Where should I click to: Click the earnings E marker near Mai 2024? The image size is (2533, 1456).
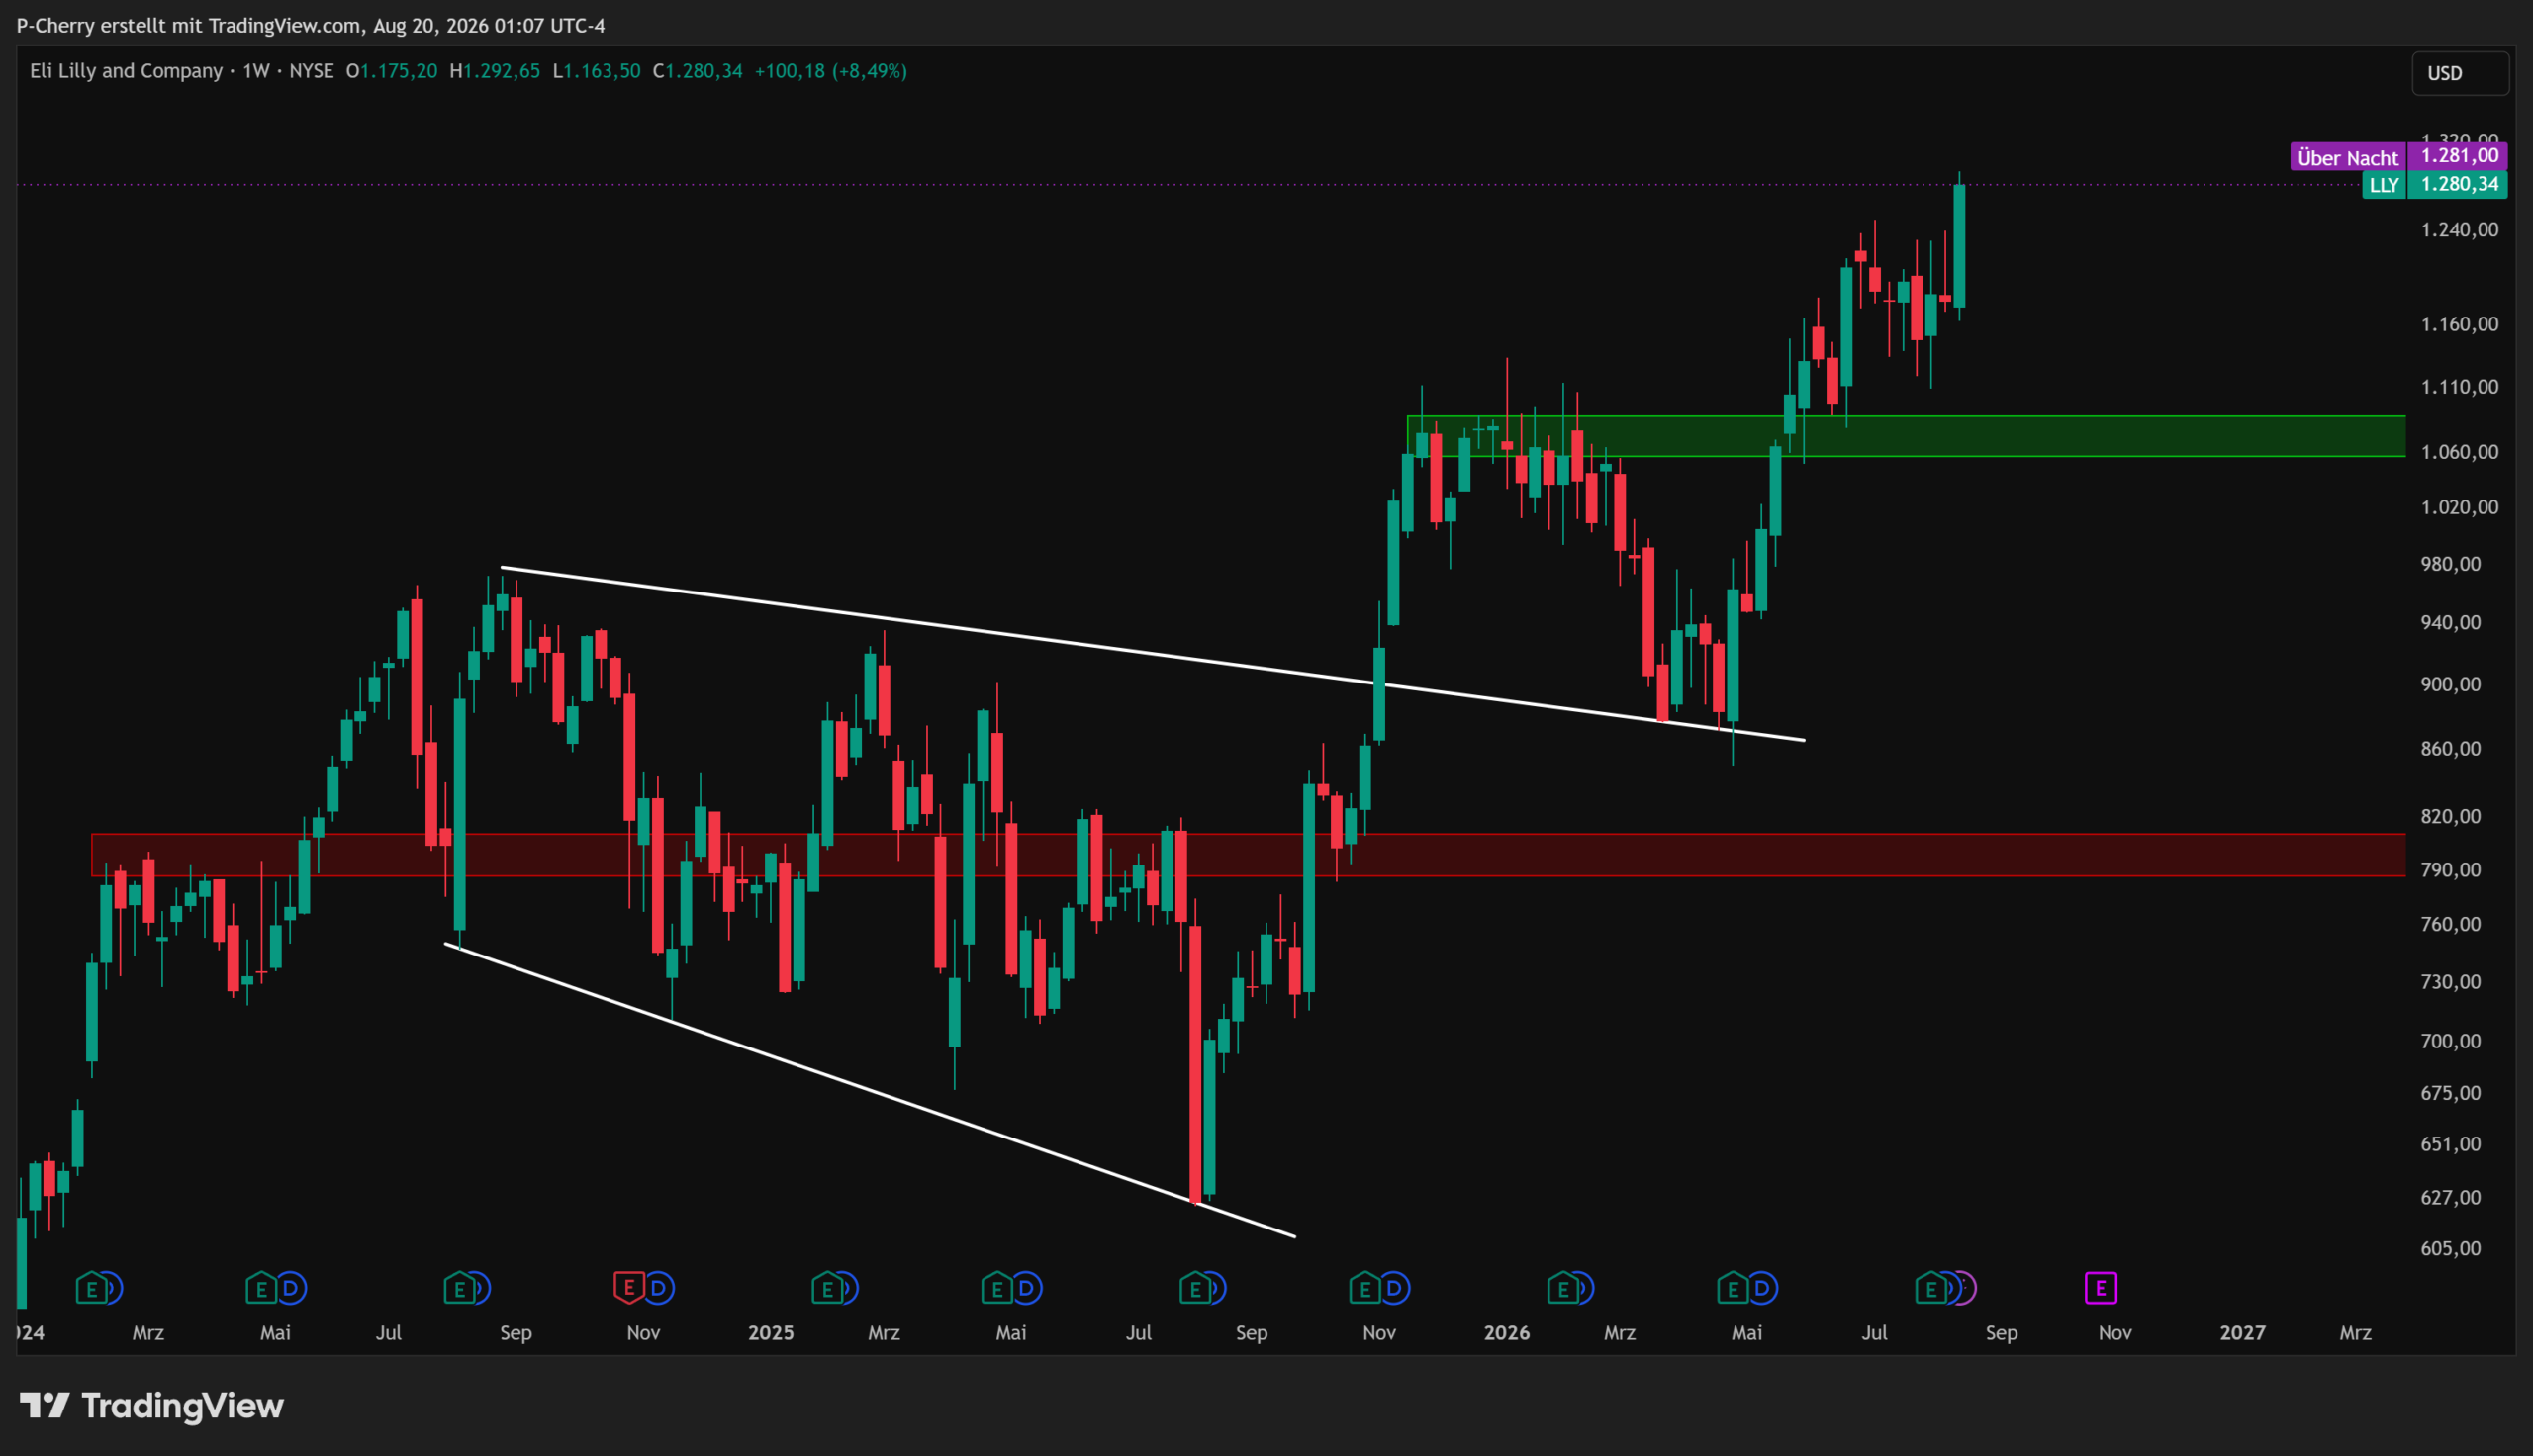[260, 1288]
